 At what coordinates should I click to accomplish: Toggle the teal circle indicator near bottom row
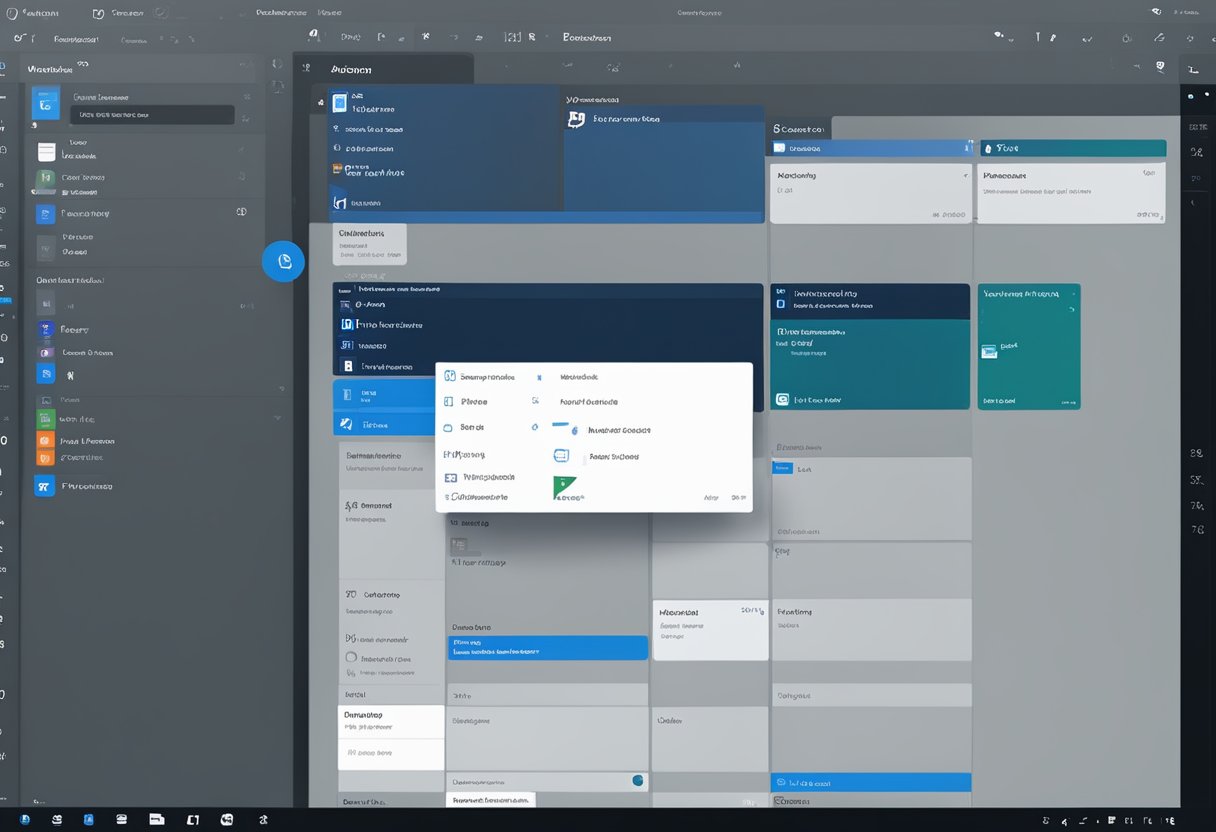pyautogui.click(x=638, y=780)
